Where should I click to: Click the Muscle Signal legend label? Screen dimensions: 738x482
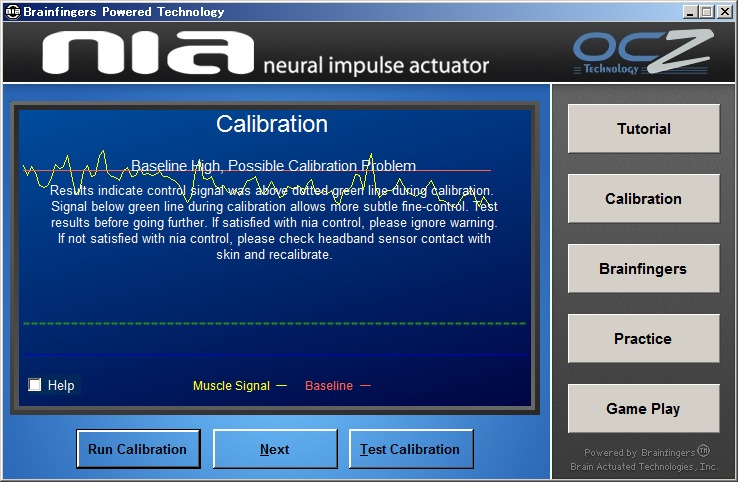click(x=232, y=386)
